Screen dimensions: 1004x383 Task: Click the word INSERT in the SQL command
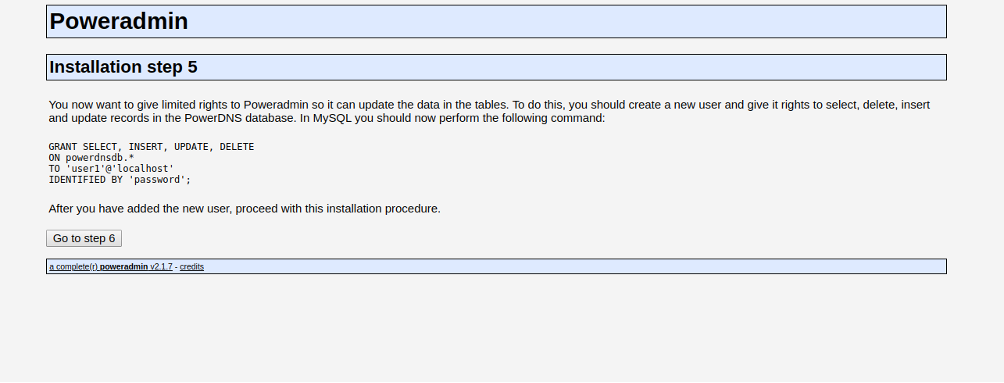(145, 147)
